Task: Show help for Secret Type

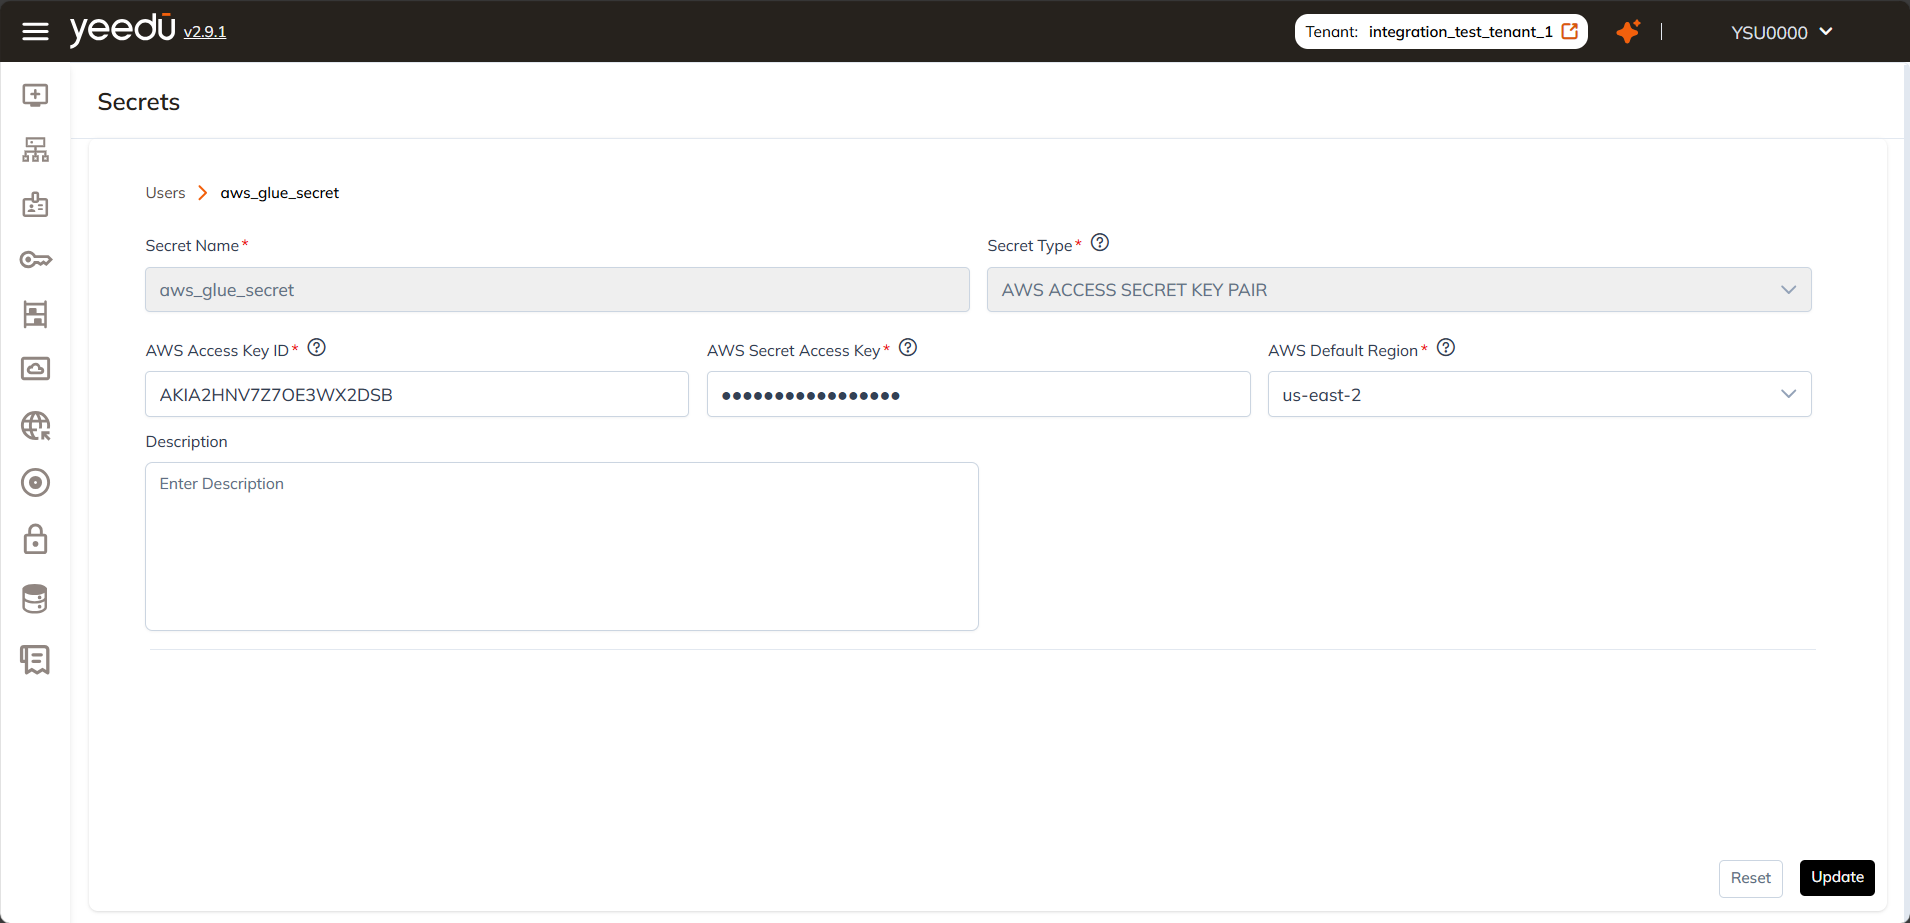Action: tap(1100, 243)
